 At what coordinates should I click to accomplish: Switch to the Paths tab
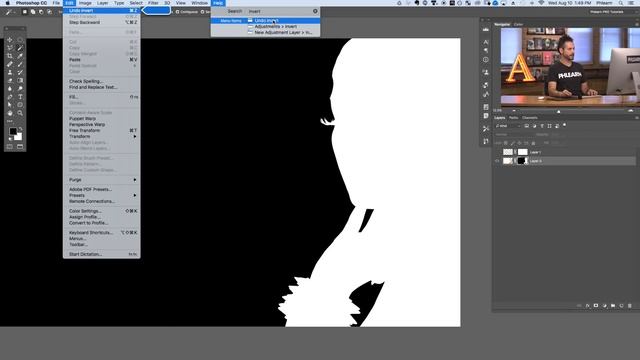(x=513, y=118)
